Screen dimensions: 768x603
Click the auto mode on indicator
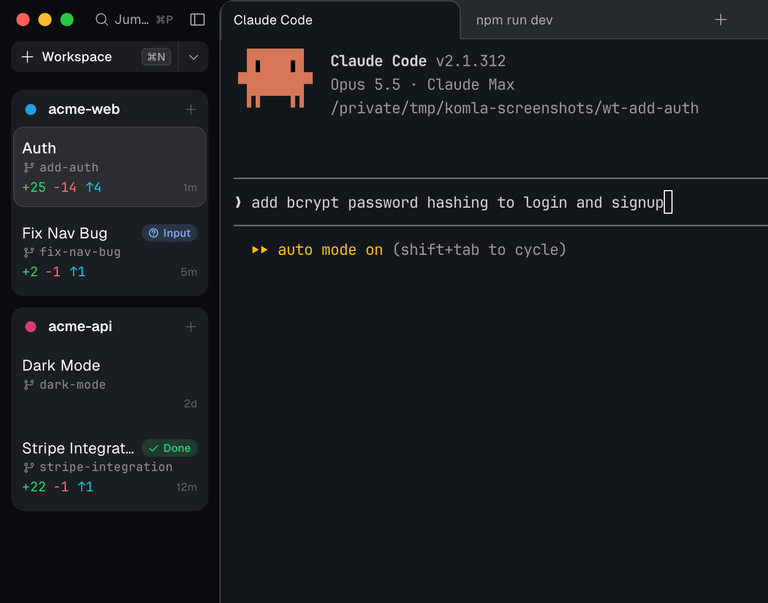tap(330, 250)
